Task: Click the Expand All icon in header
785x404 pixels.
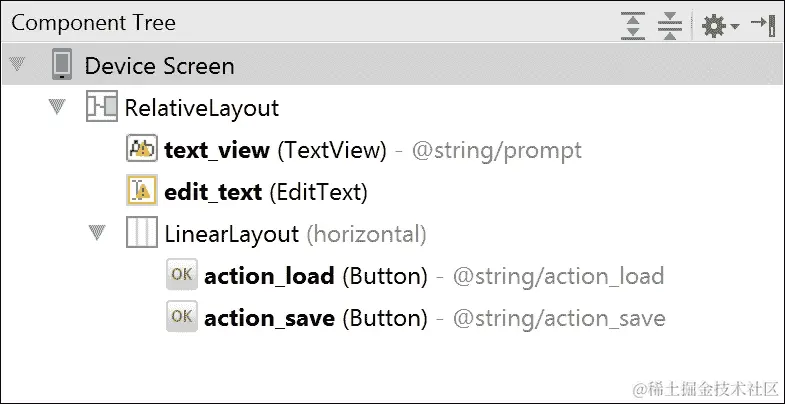Action: tap(633, 24)
